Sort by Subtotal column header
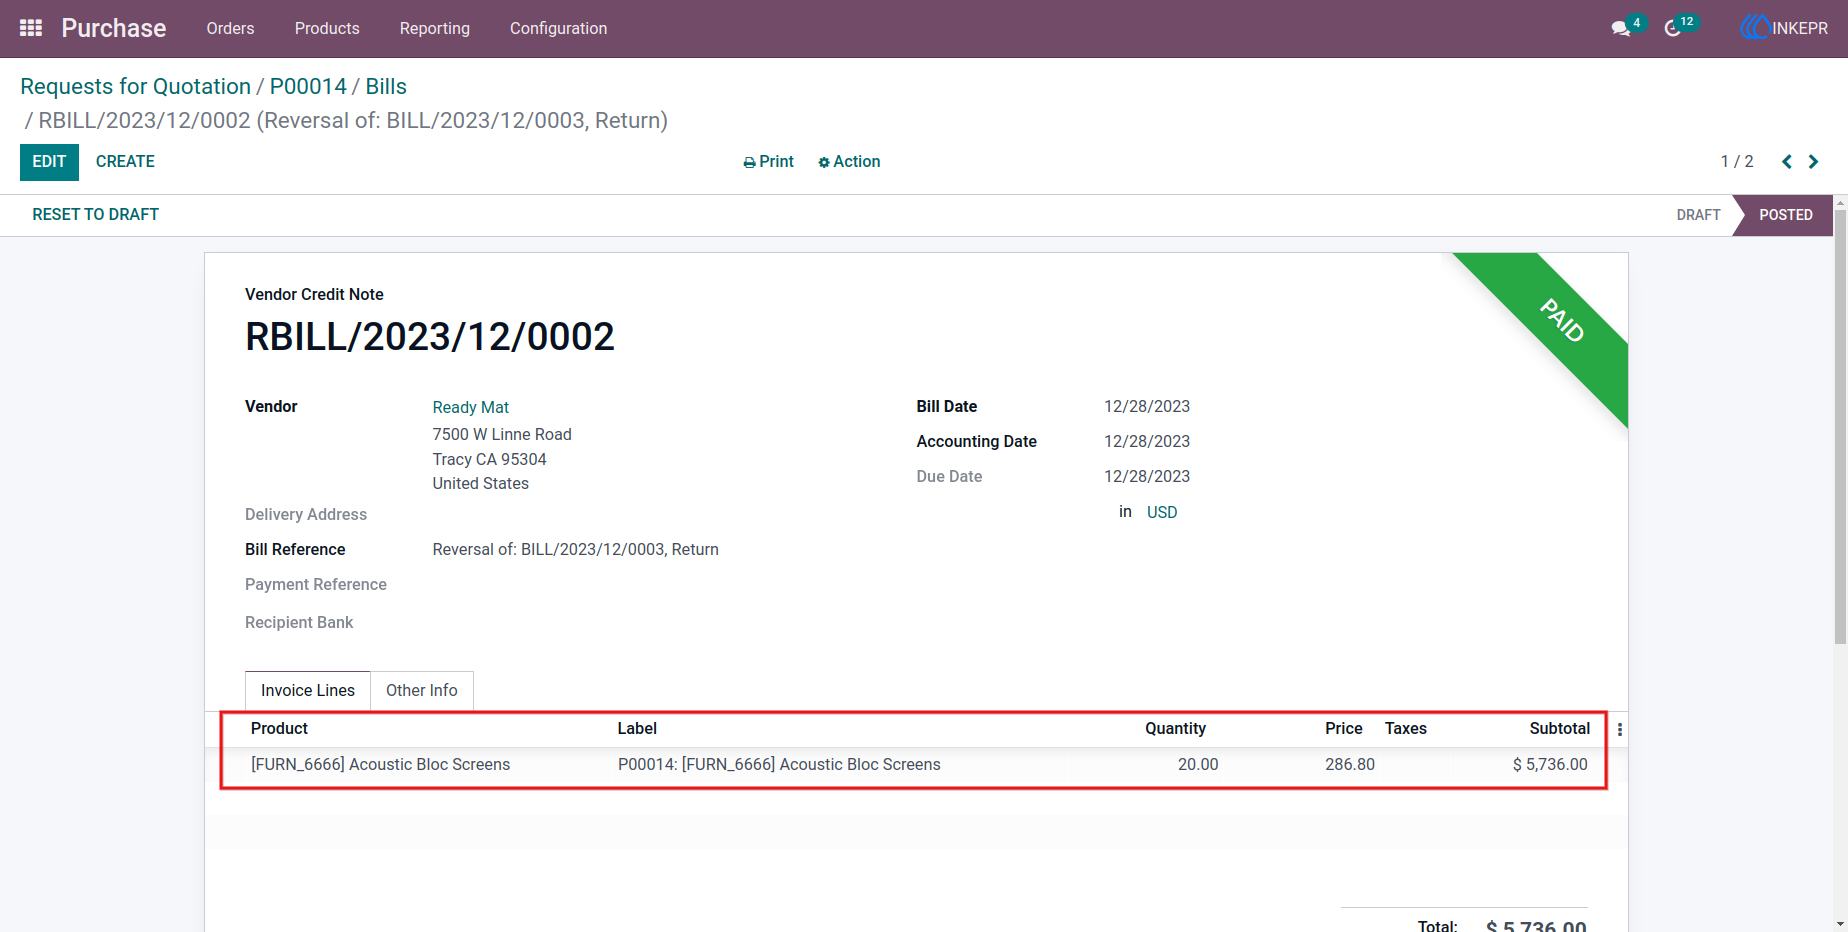The image size is (1848, 932). coord(1560,729)
